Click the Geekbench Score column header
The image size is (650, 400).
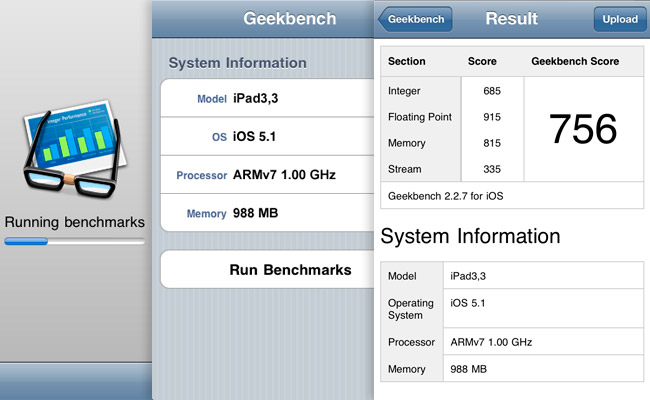coord(573,61)
